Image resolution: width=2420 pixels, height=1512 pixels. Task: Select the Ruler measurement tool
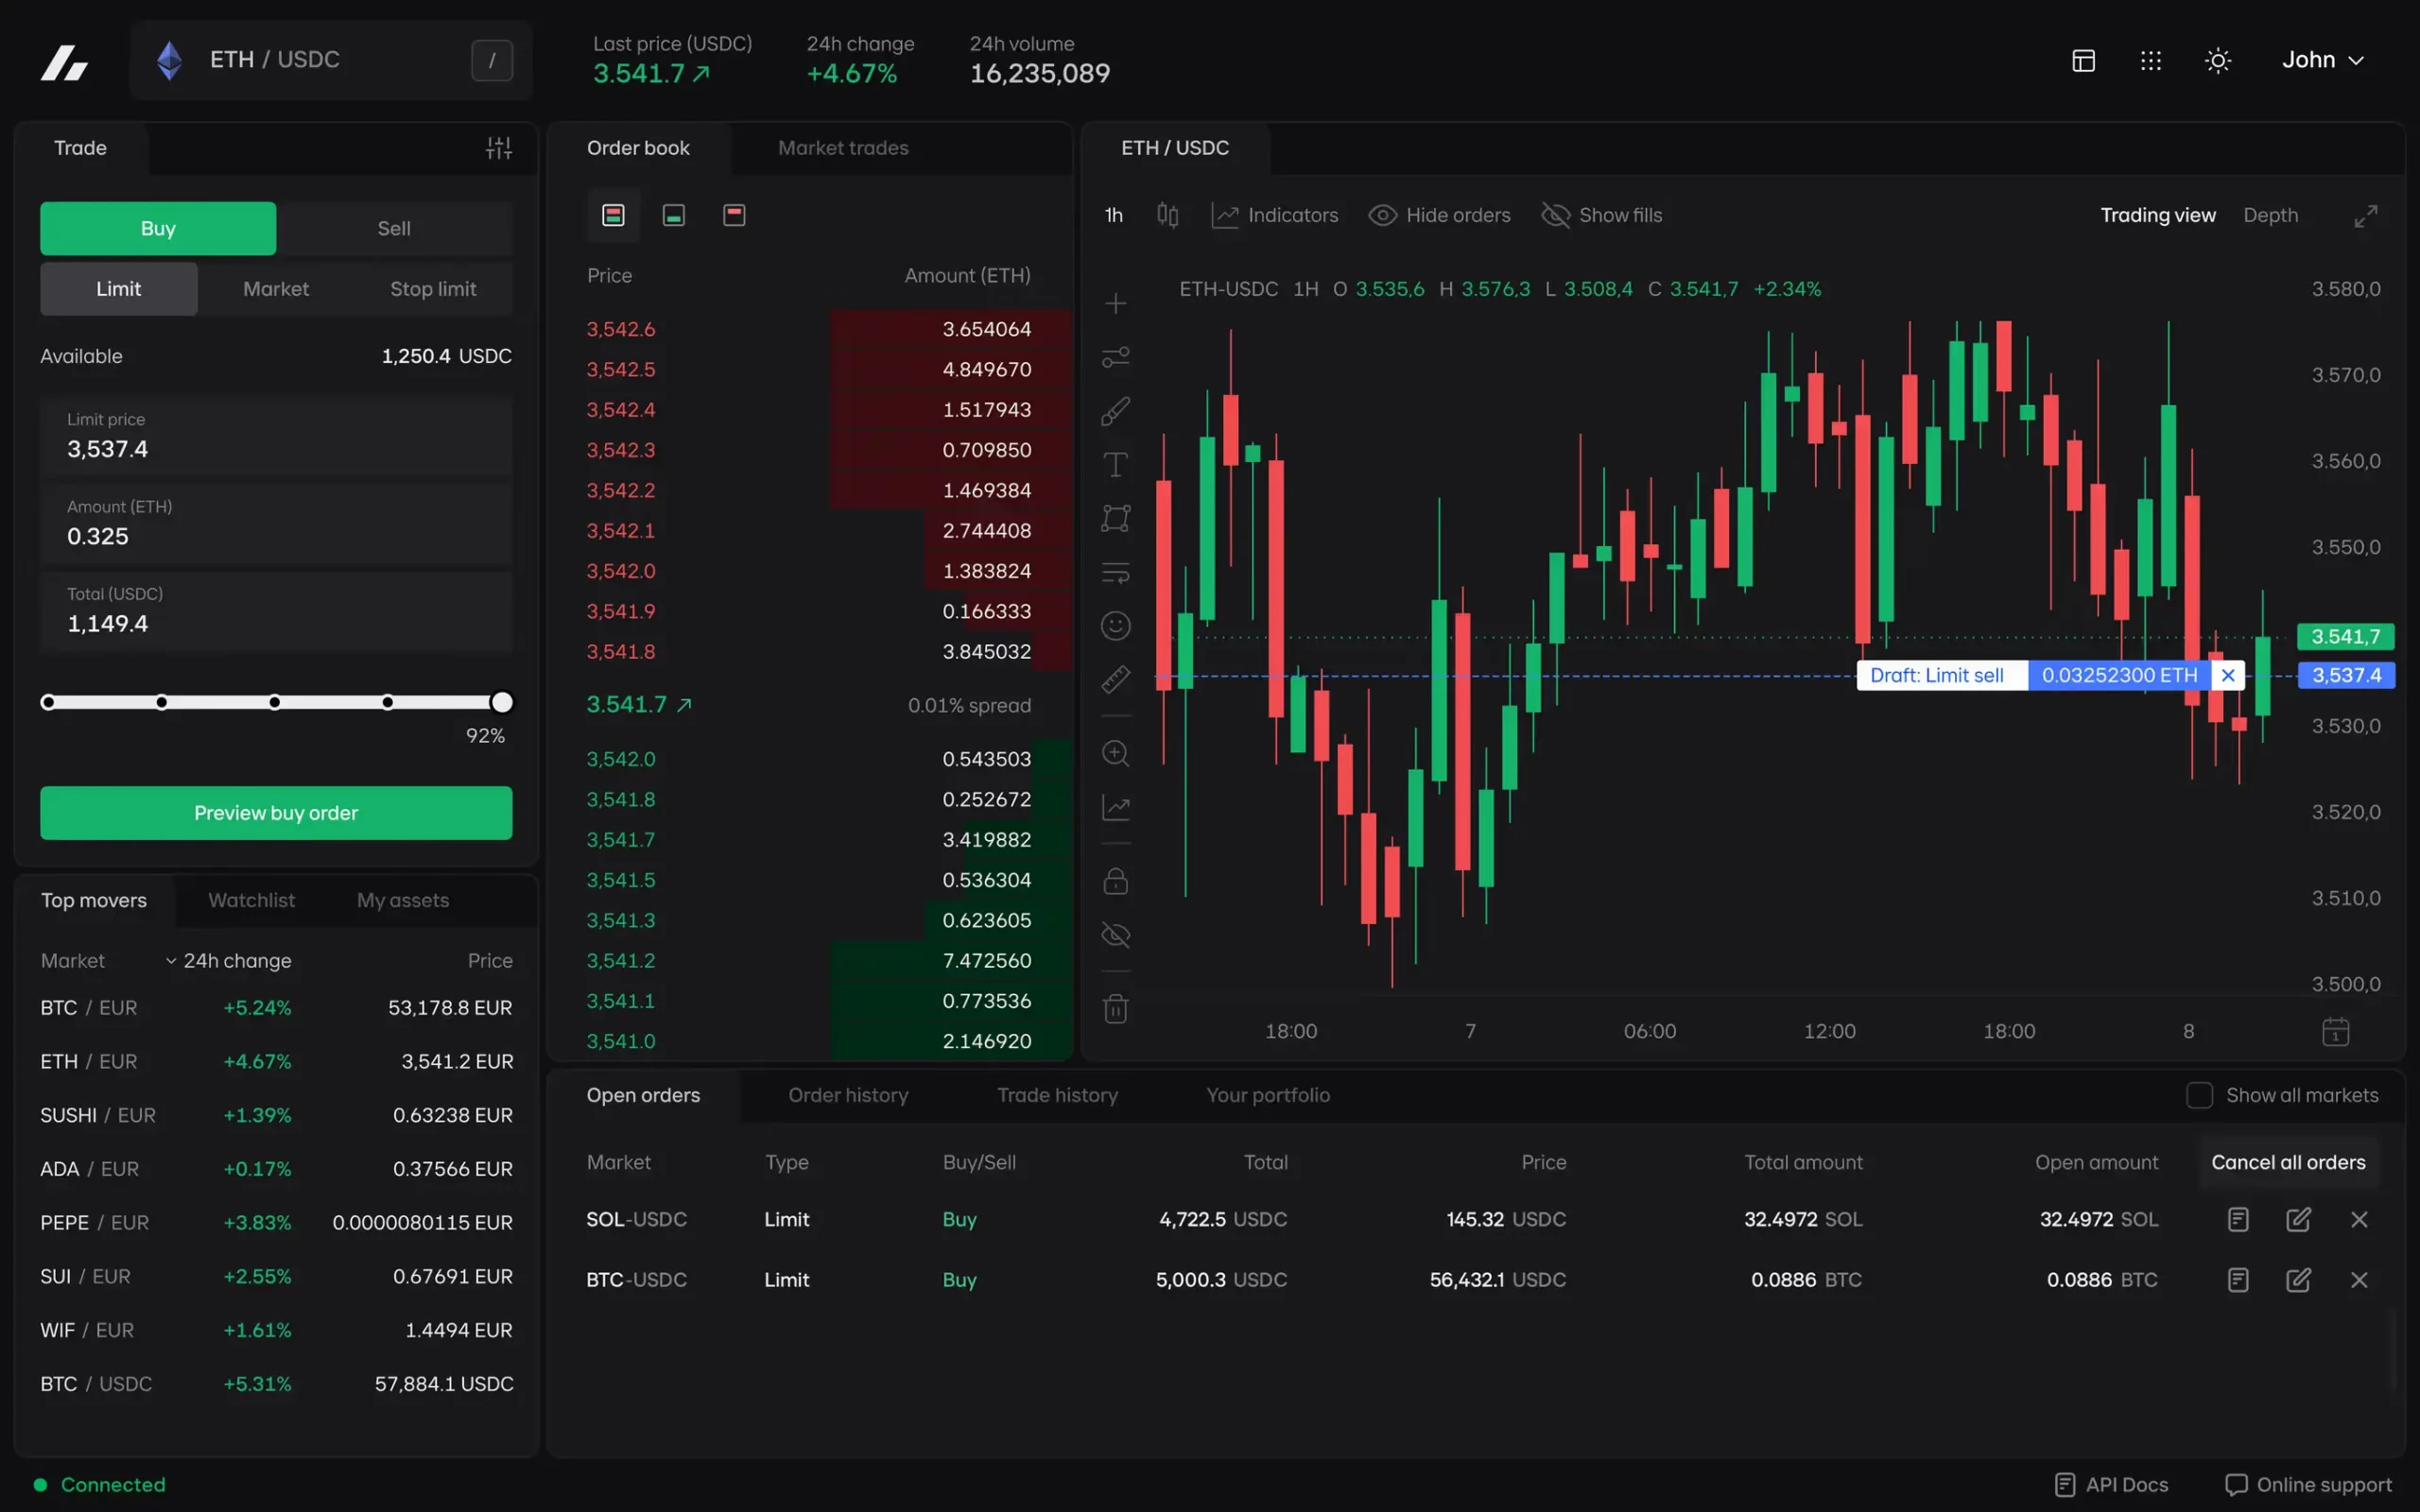(x=1115, y=679)
